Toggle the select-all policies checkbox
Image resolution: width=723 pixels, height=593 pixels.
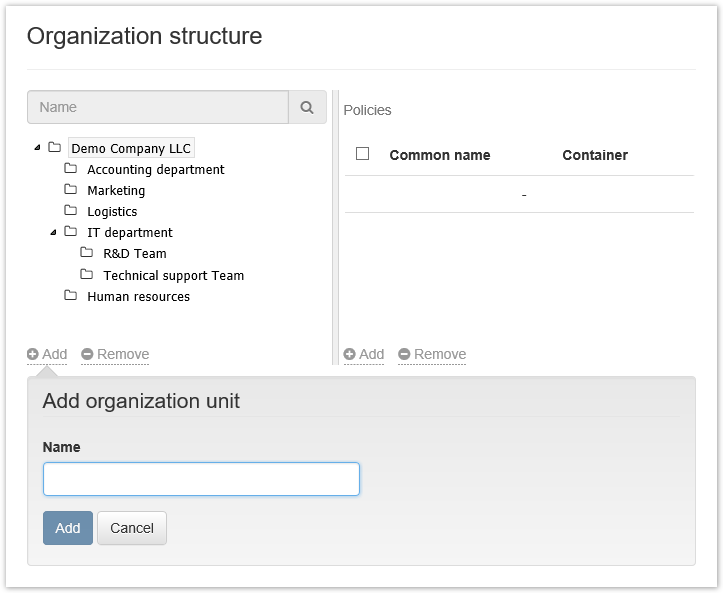pos(363,154)
